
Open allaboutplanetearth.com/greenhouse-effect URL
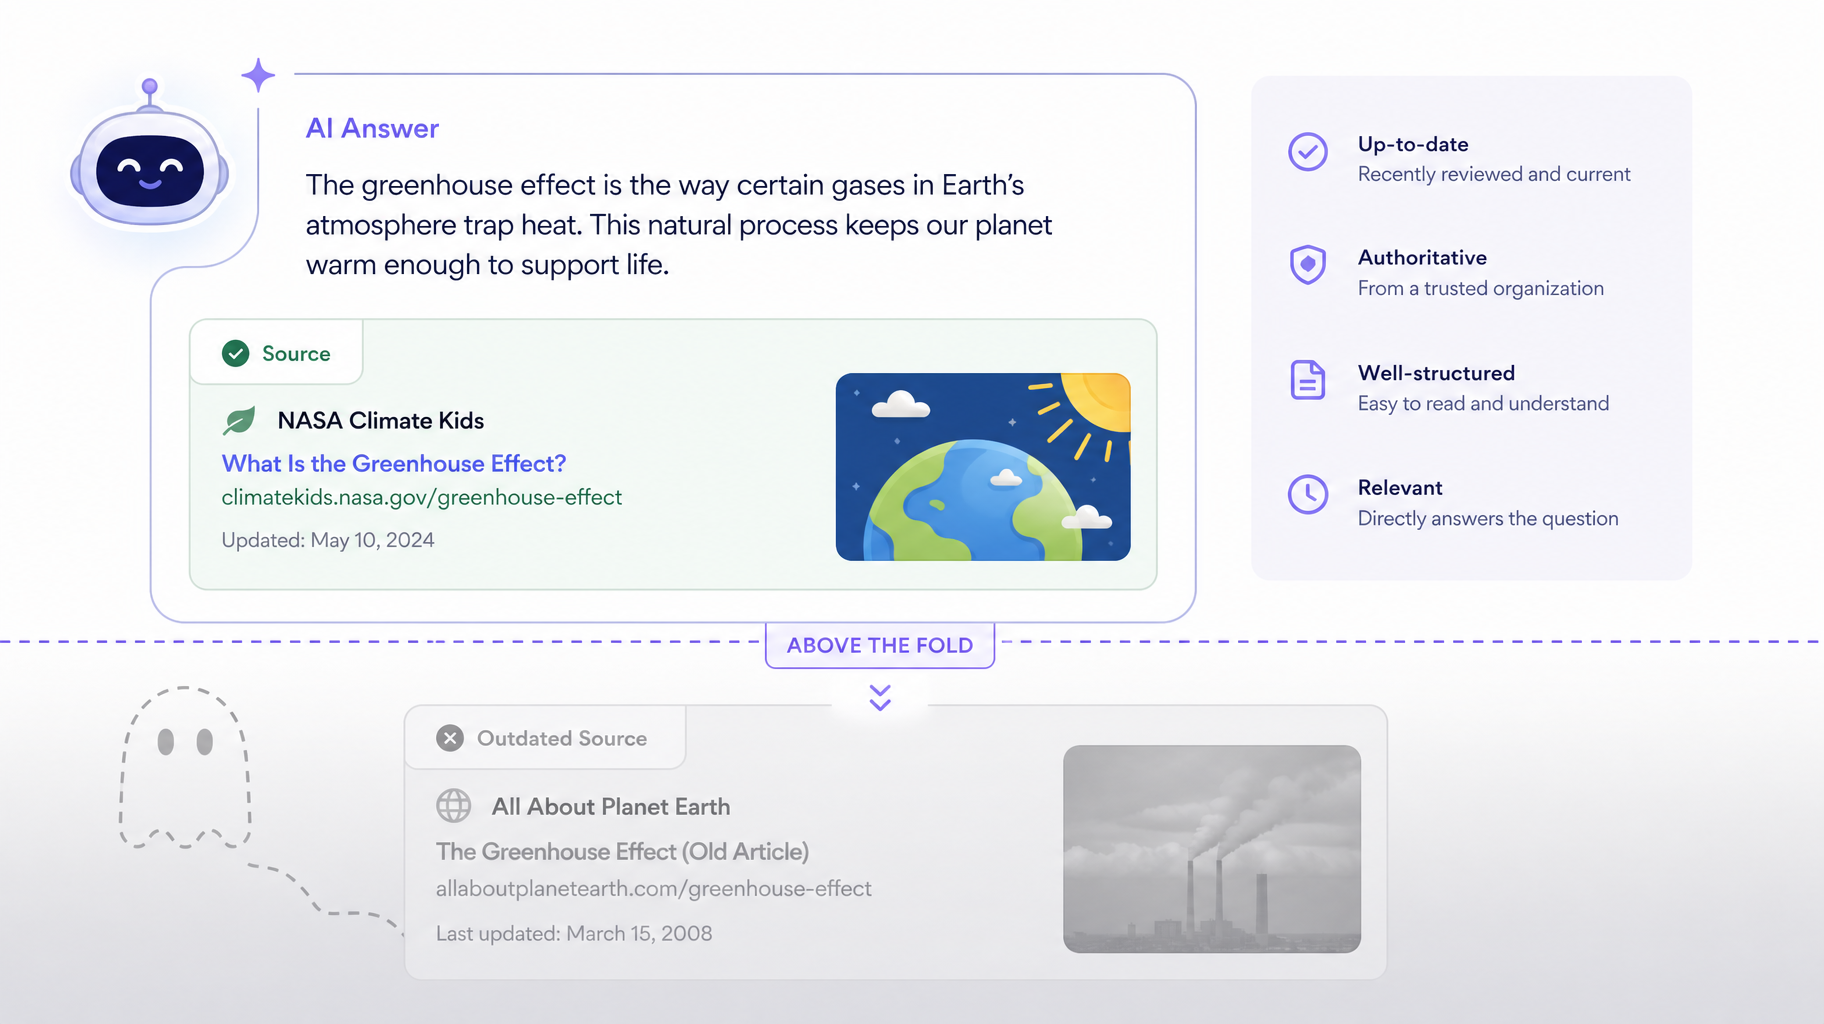[x=653, y=889]
